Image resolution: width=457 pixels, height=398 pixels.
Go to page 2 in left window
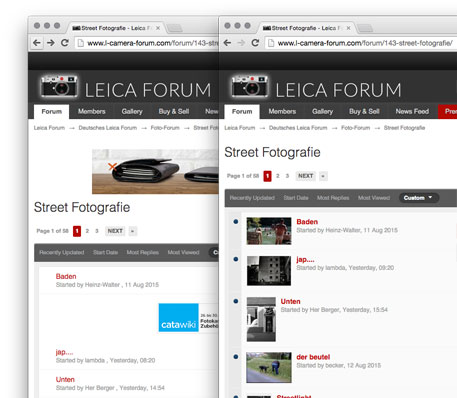pos(87,231)
